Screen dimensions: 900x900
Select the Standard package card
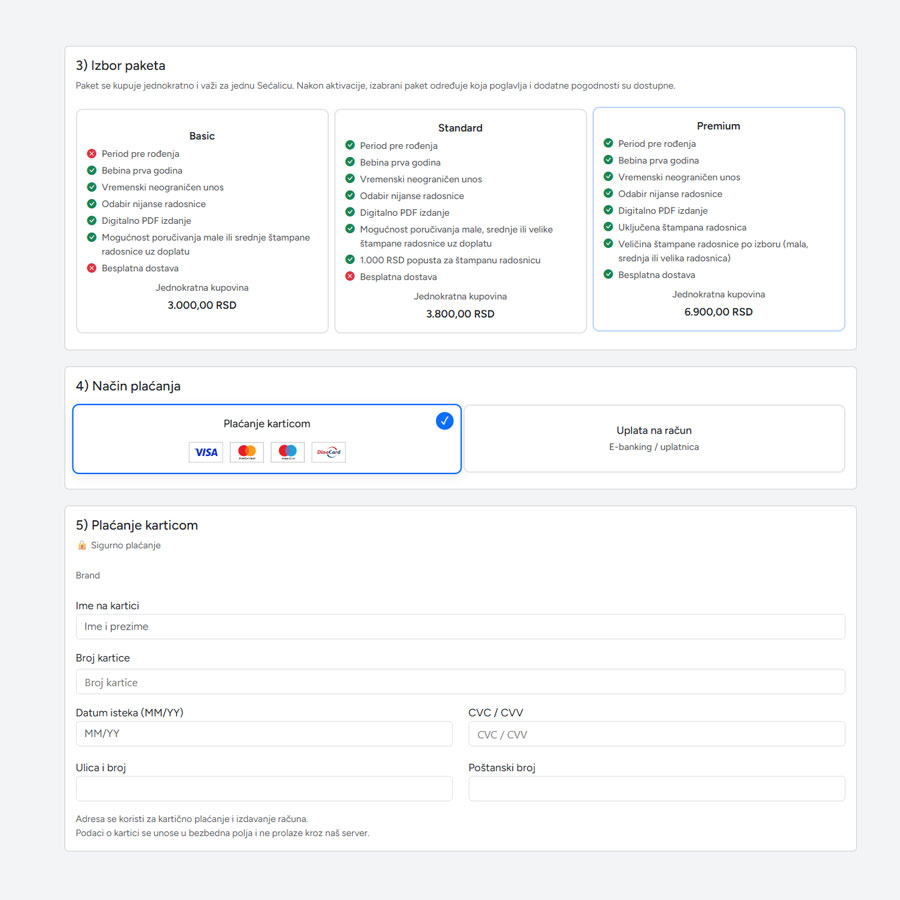460,221
